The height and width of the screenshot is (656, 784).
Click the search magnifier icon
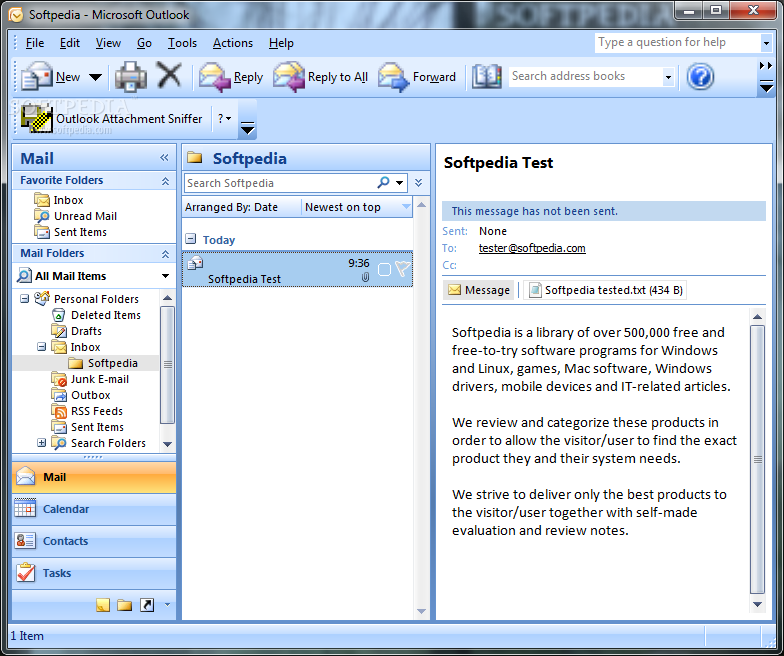point(384,182)
